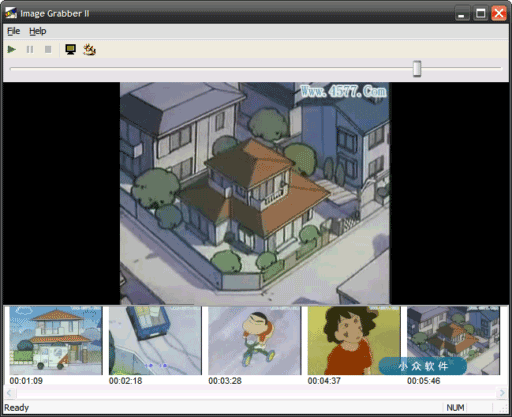Click the 00:04:37 timestamp label
The width and height of the screenshot is (512, 417).
[324, 381]
